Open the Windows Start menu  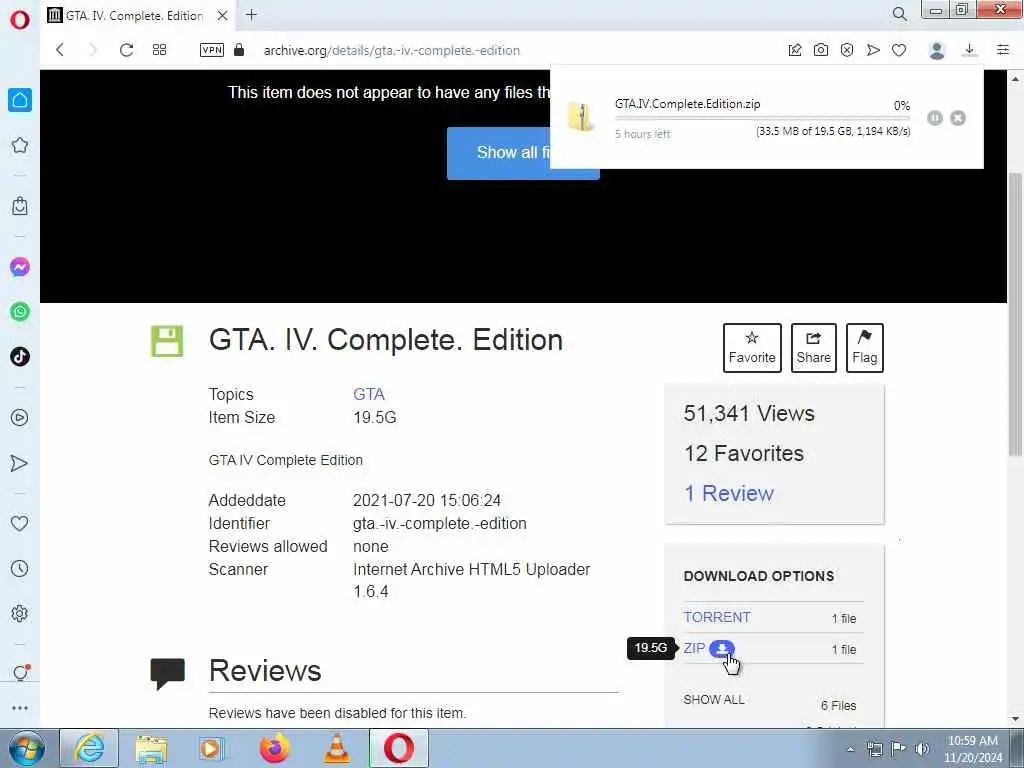click(x=26, y=748)
